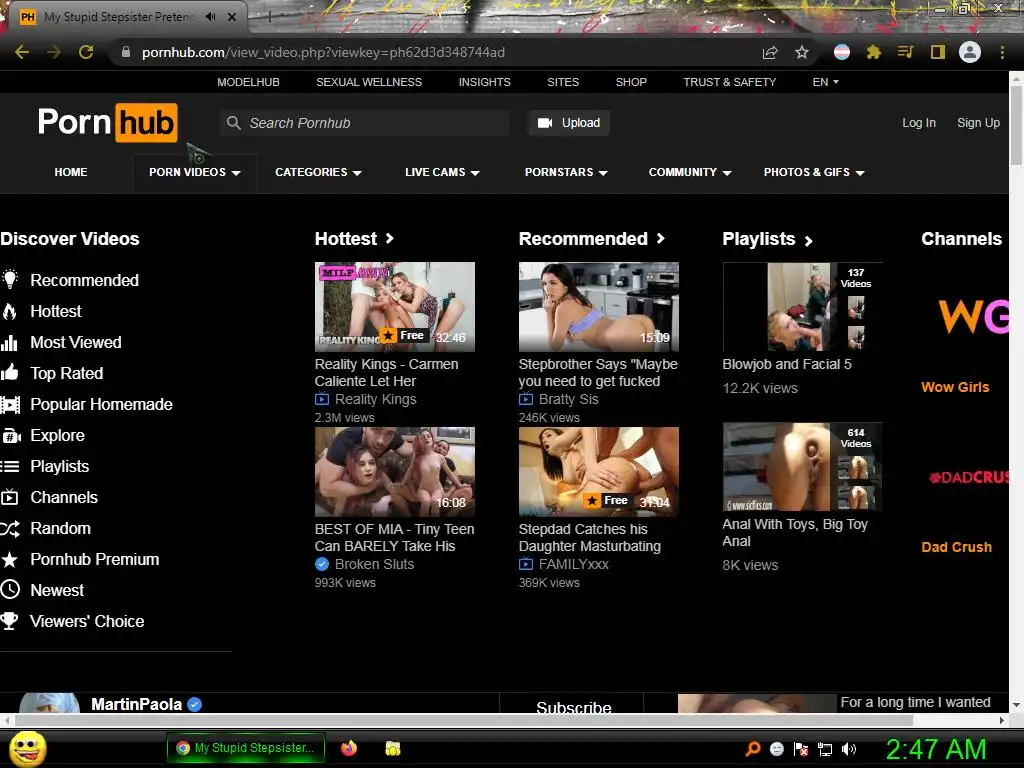
Task: Click the Random shuffle icon in sidebar
Action: tap(10, 528)
